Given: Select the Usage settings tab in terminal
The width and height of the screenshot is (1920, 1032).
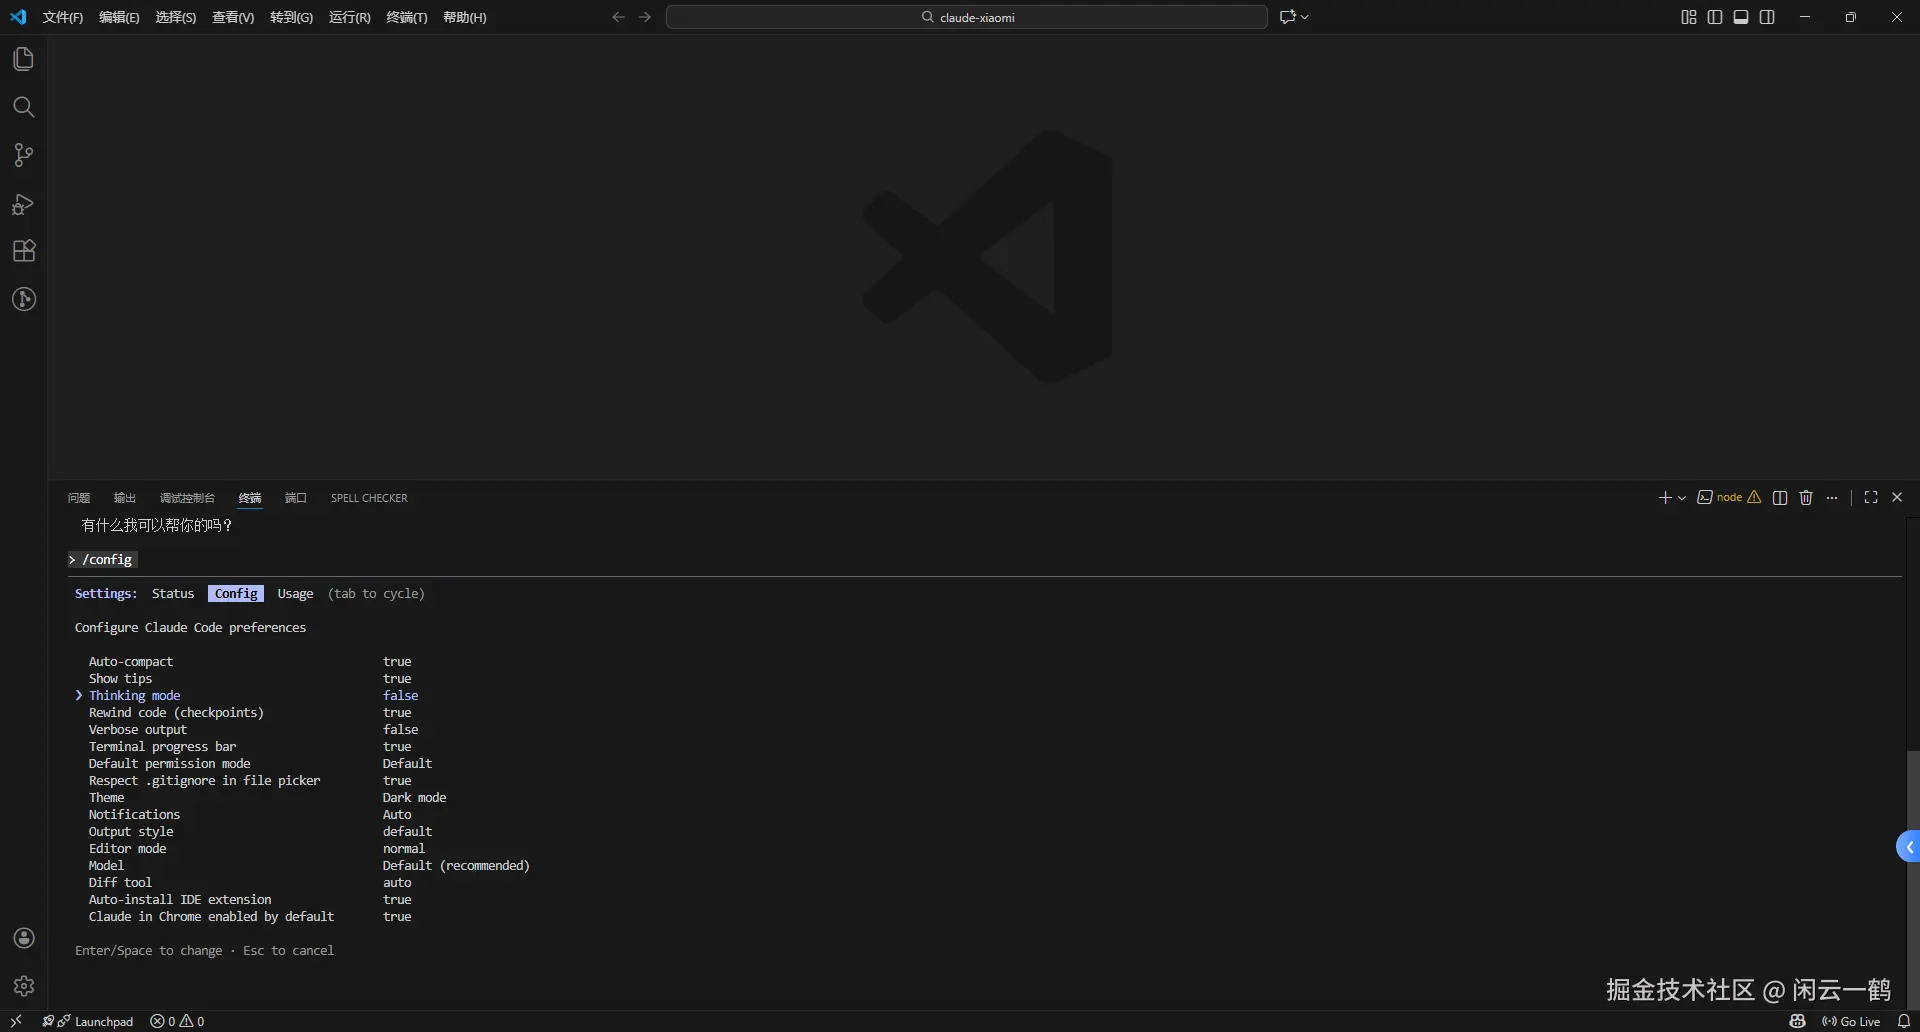Looking at the screenshot, I should coord(295,594).
